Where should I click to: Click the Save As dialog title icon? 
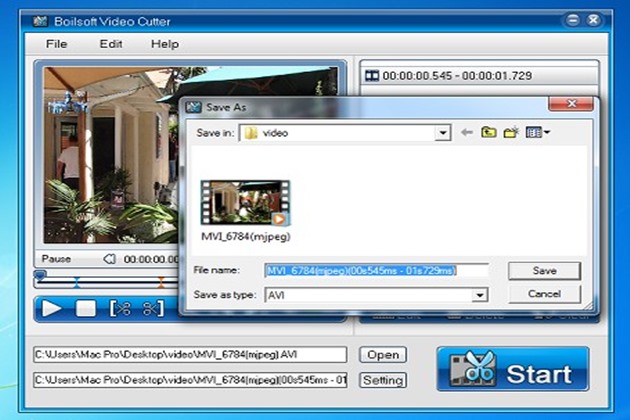[193, 107]
